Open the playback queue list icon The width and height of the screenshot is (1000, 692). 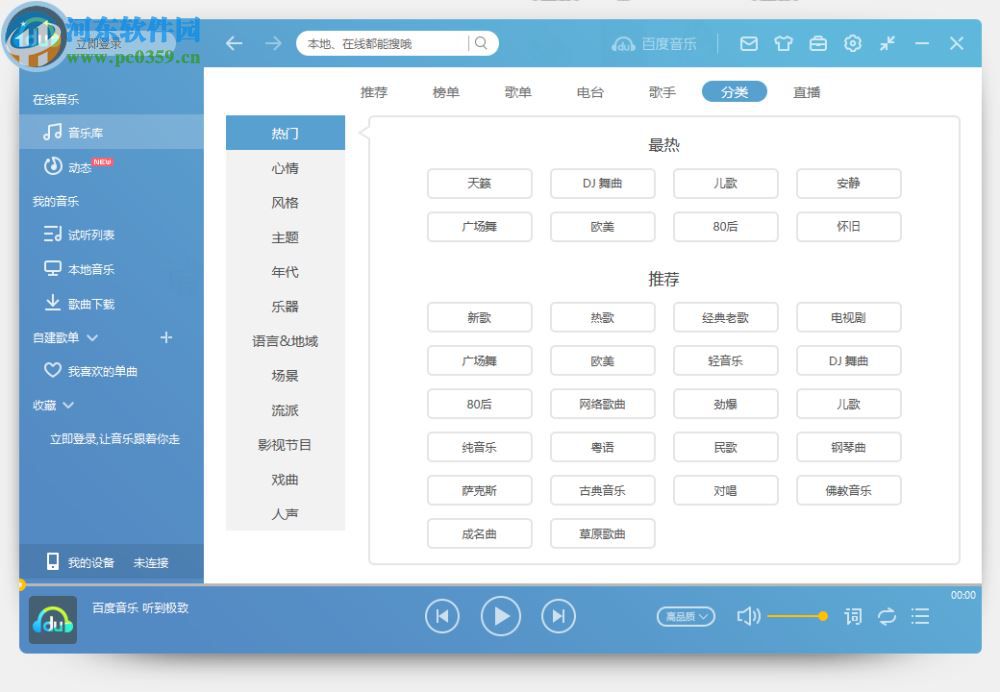pyautogui.click(x=920, y=617)
